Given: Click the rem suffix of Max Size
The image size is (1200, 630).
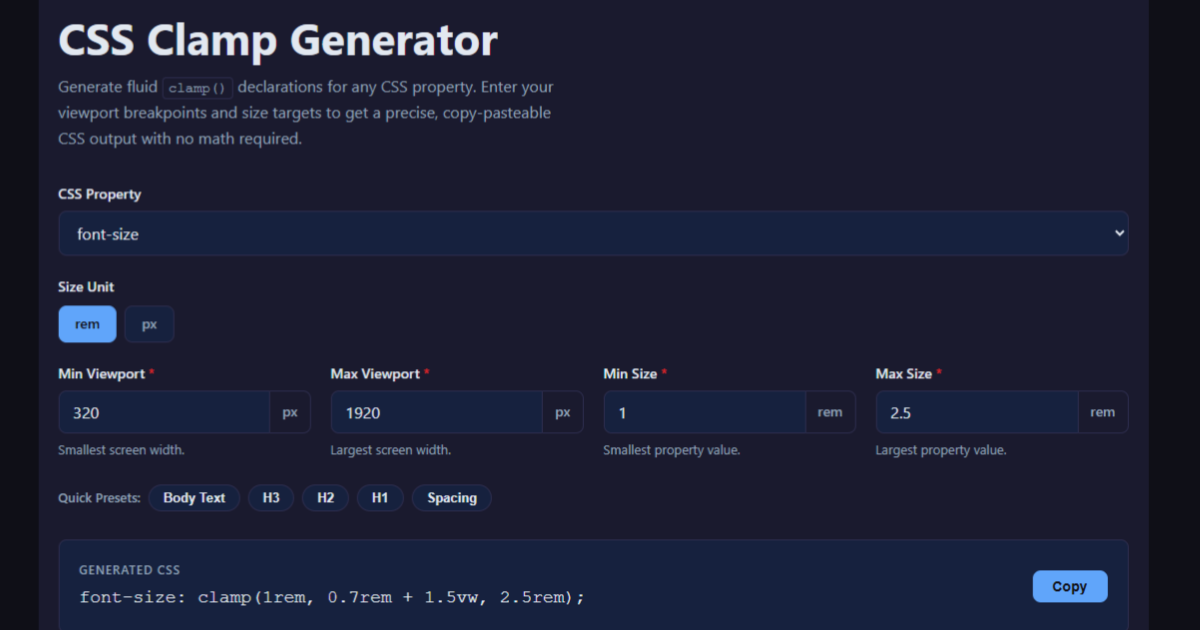Looking at the screenshot, I should [x=1103, y=412].
